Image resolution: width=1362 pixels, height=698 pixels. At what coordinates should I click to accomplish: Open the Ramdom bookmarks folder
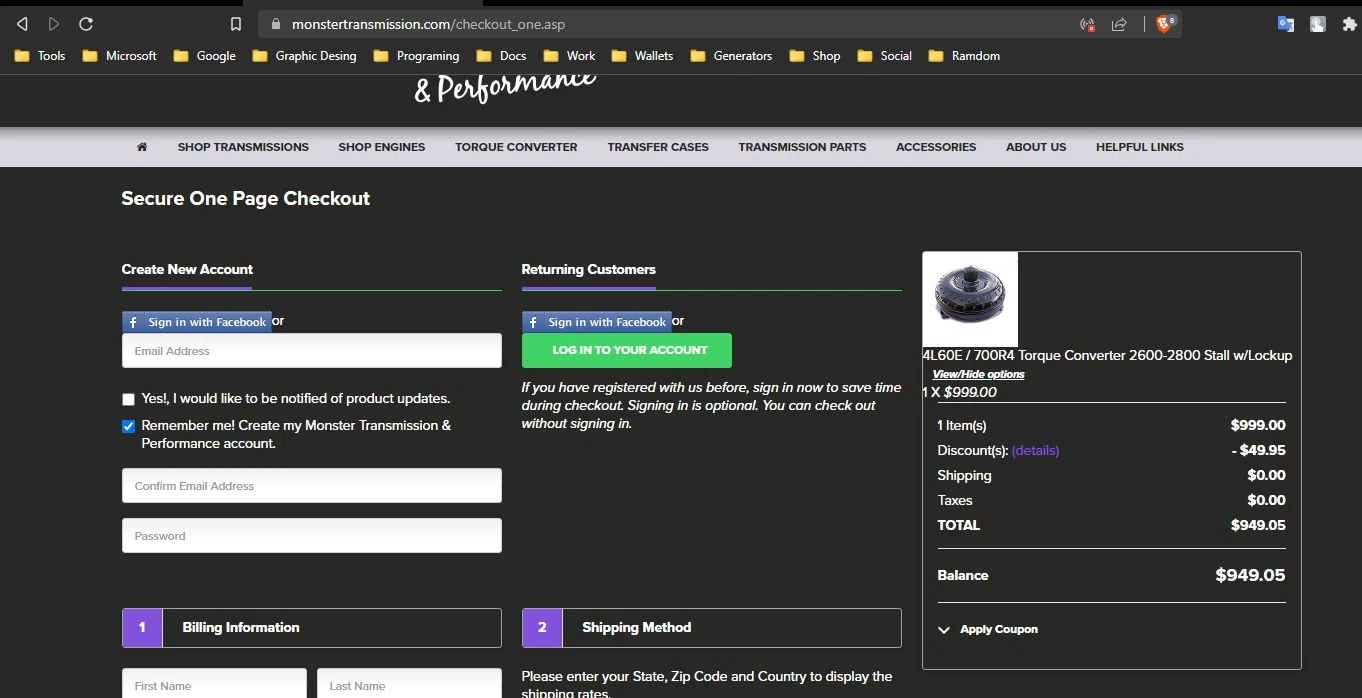coord(964,56)
